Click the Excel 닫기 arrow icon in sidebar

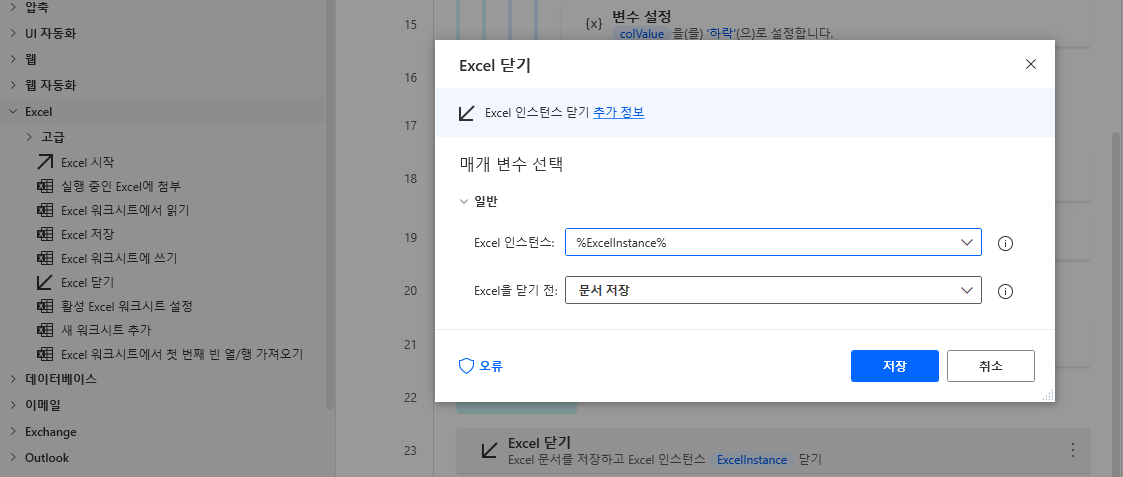point(45,282)
